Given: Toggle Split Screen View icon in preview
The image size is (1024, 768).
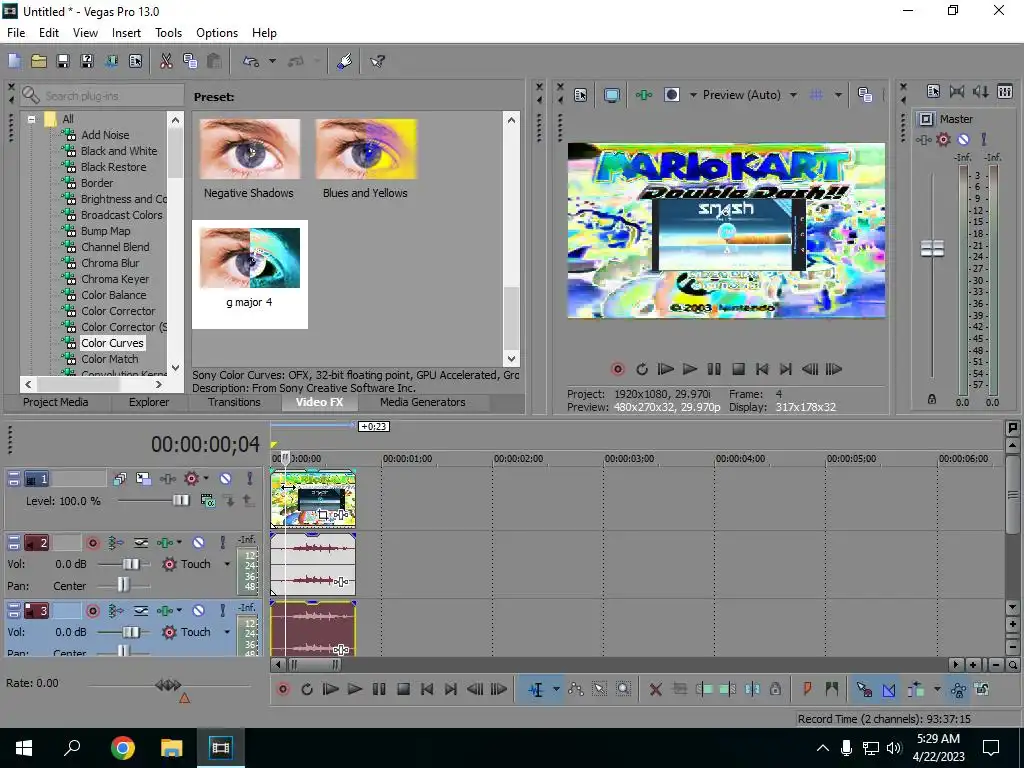Looking at the screenshot, I should pos(671,95).
